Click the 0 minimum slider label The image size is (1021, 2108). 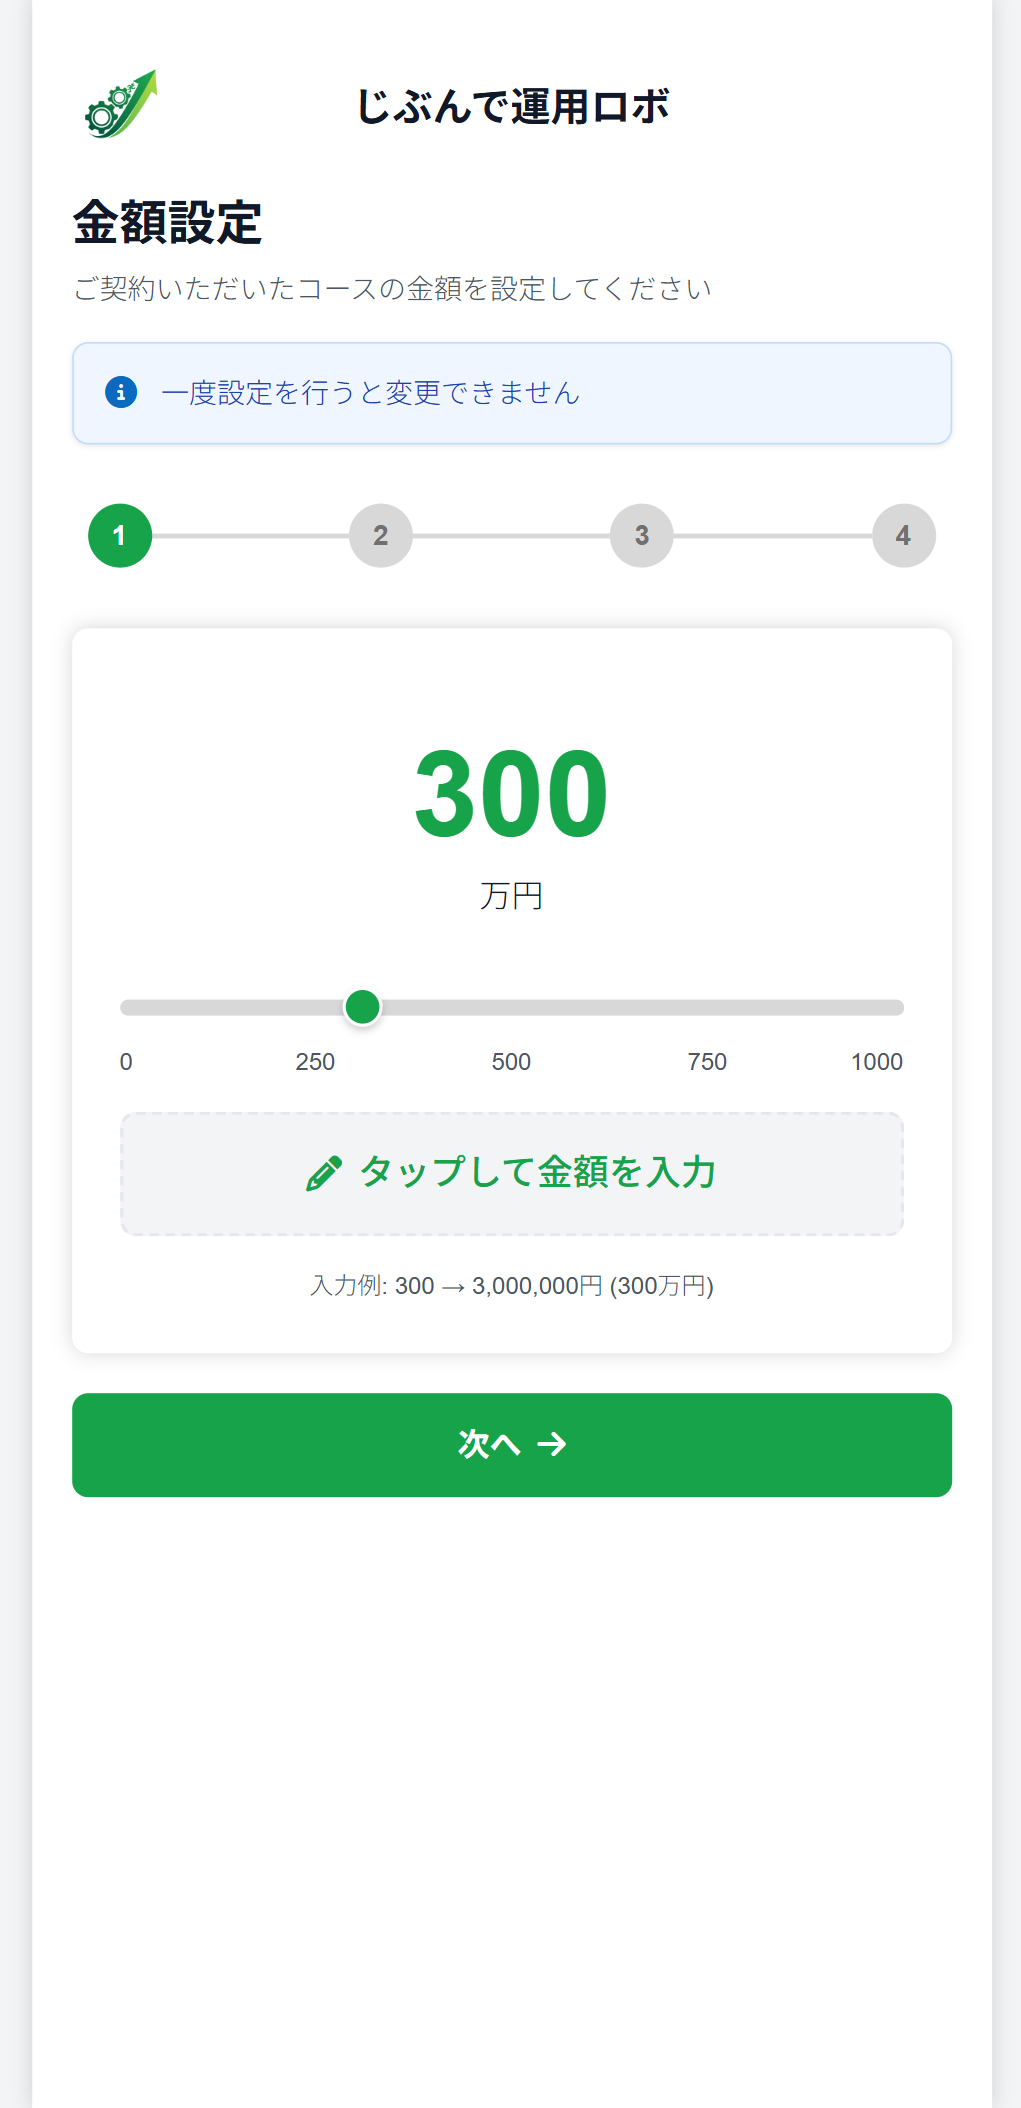126,1062
